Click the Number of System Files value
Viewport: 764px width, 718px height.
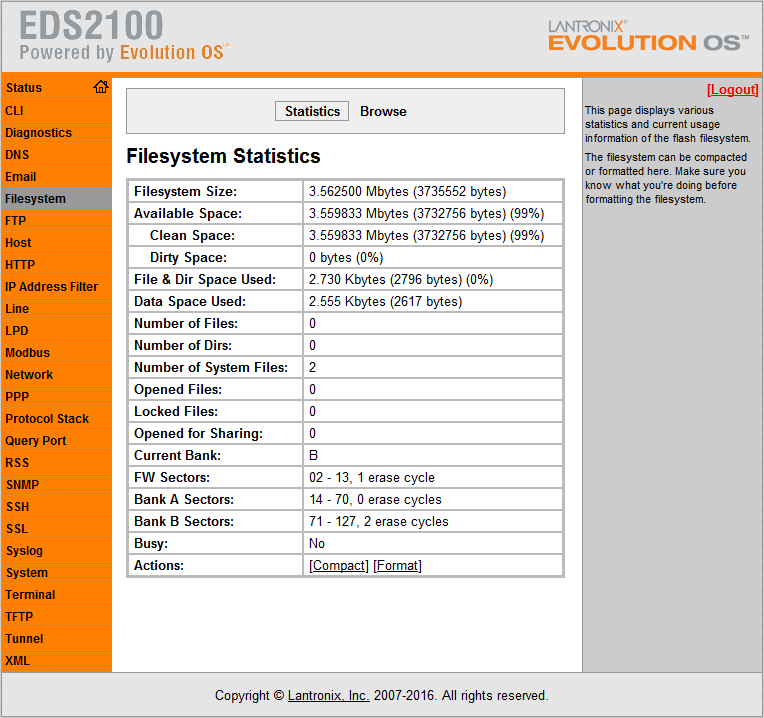pos(433,367)
